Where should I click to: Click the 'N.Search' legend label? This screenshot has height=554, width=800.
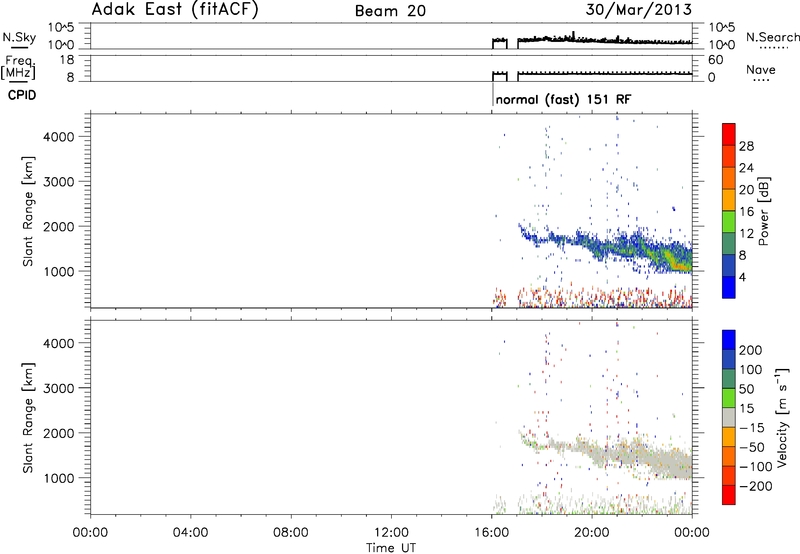coord(772,37)
